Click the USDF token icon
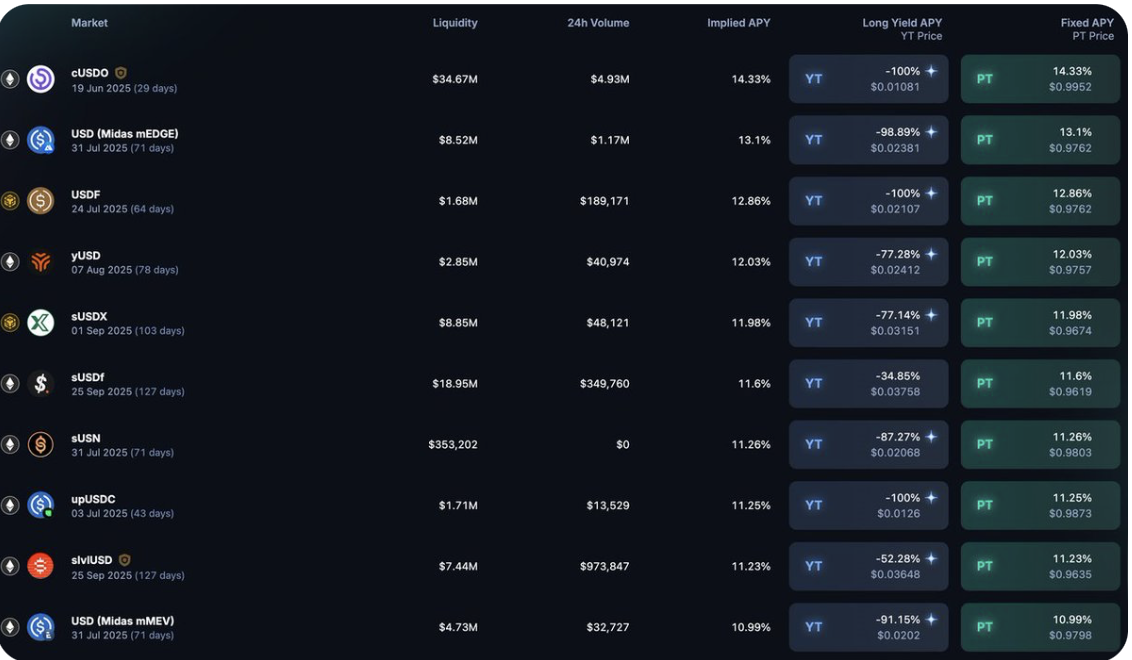Image resolution: width=1132 pixels, height=660 pixels. pos(40,201)
